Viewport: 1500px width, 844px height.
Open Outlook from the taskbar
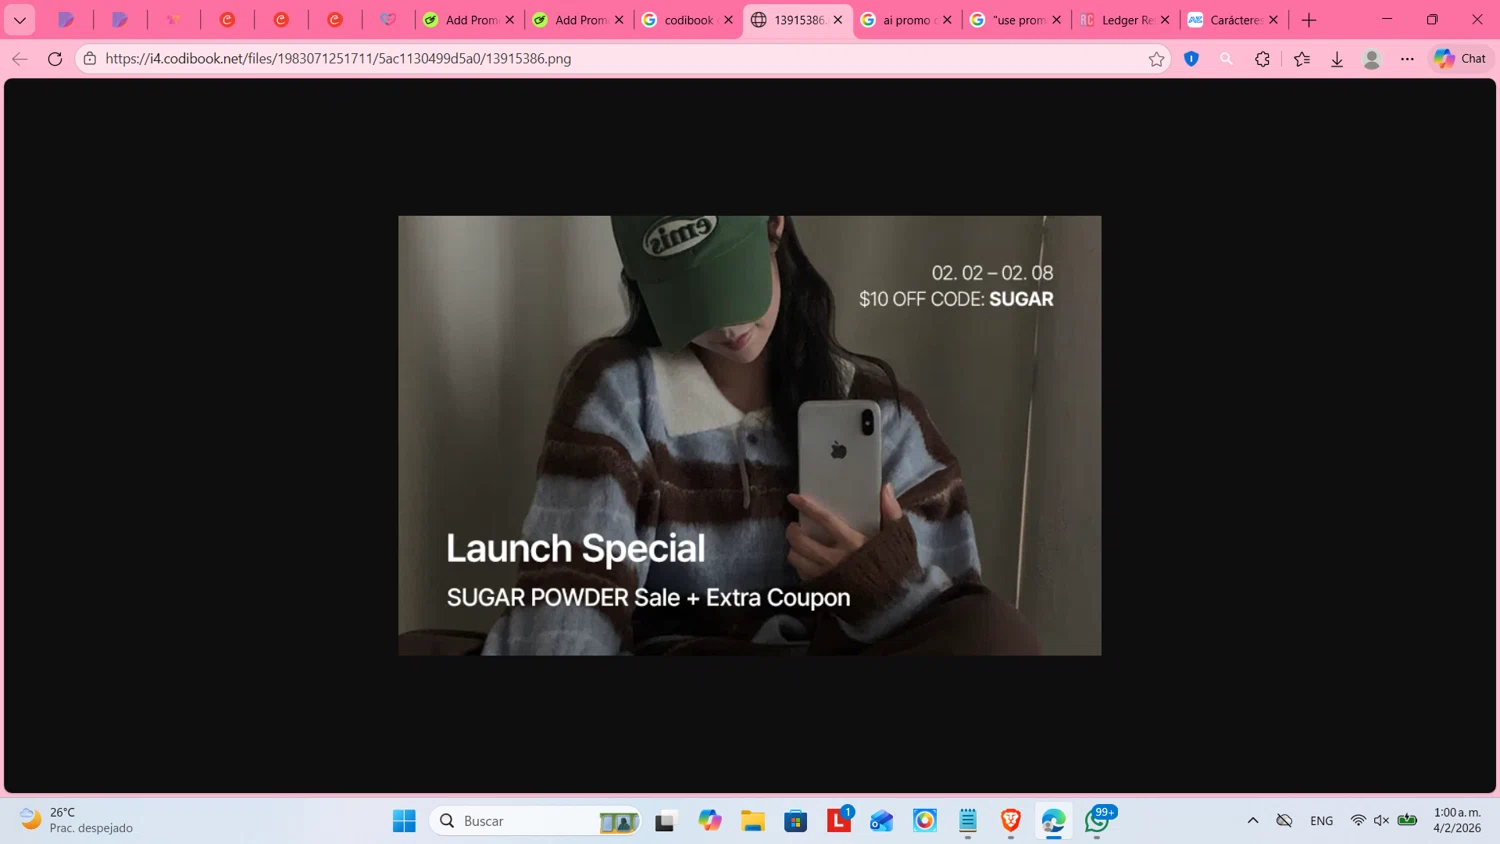click(x=882, y=821)
